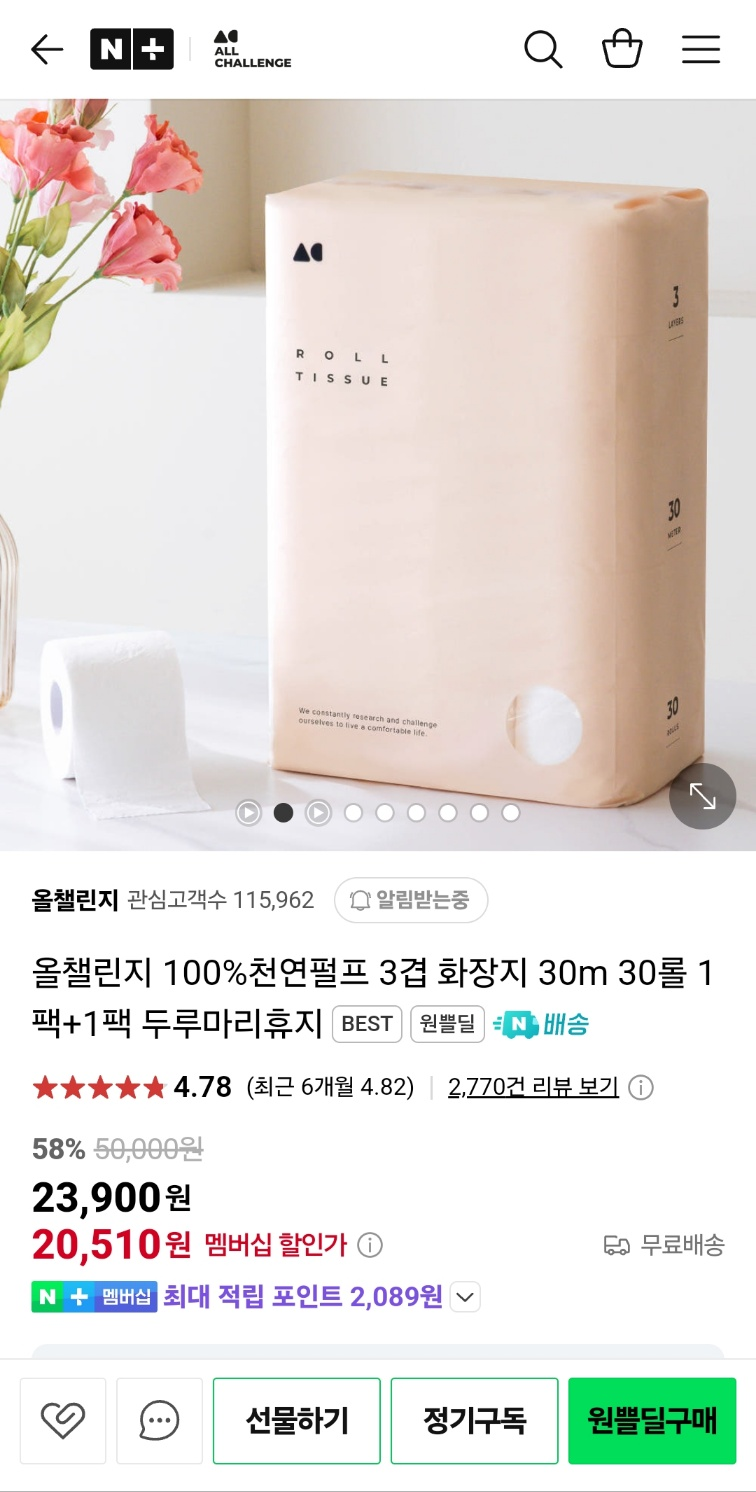Open the 2,770건 리뷰 보기 link
The height and width of the screenshot is (1492, 756).
click(533, 1087)
